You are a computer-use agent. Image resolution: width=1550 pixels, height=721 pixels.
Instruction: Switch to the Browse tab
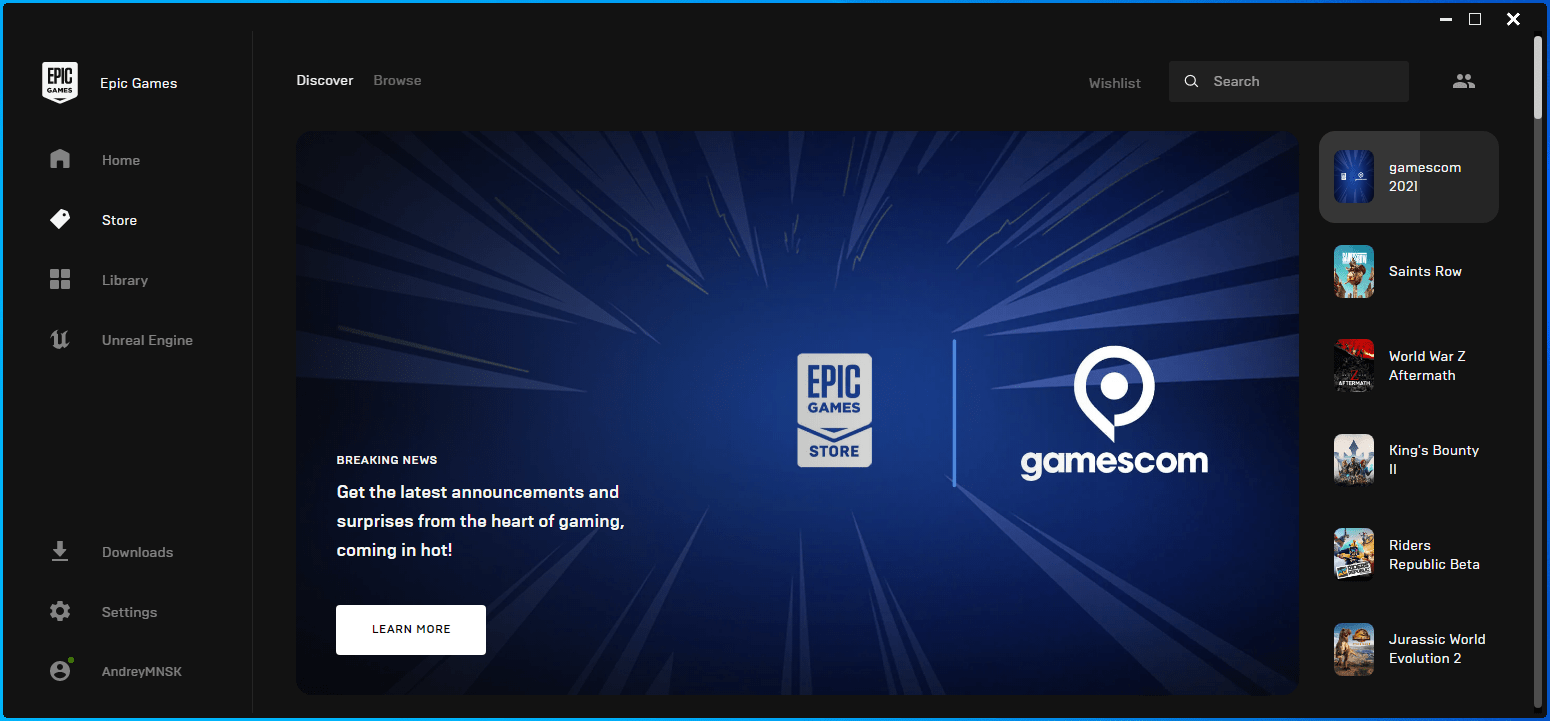point(397,80)
